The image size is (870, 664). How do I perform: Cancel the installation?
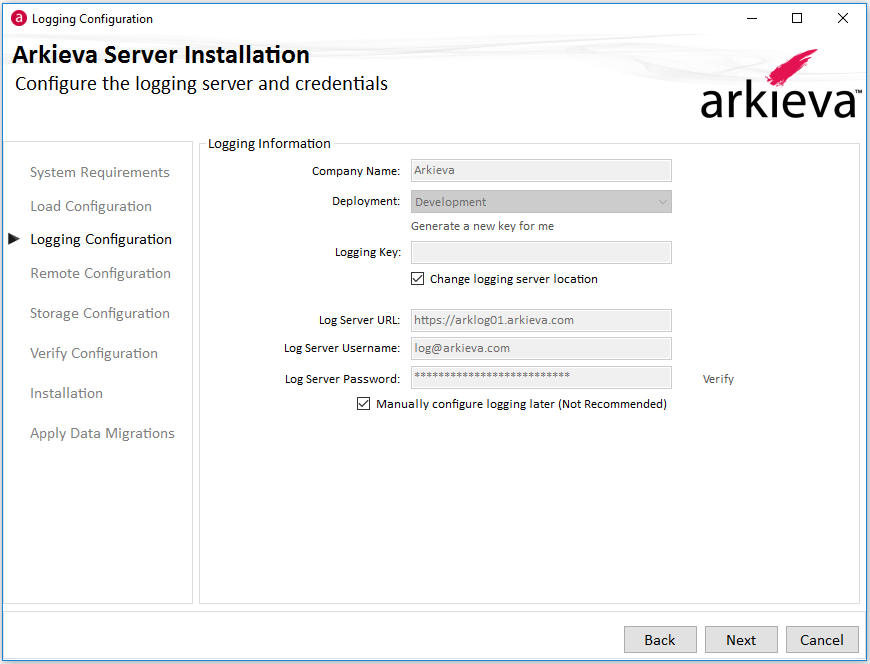click(822, 640)
